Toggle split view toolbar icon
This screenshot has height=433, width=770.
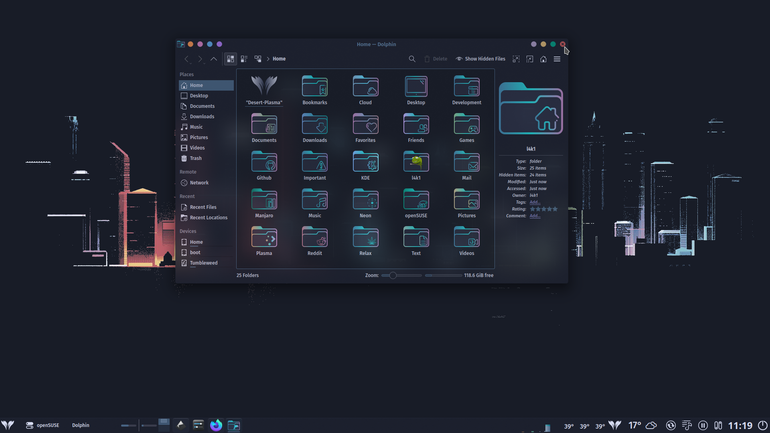[529, 59]
